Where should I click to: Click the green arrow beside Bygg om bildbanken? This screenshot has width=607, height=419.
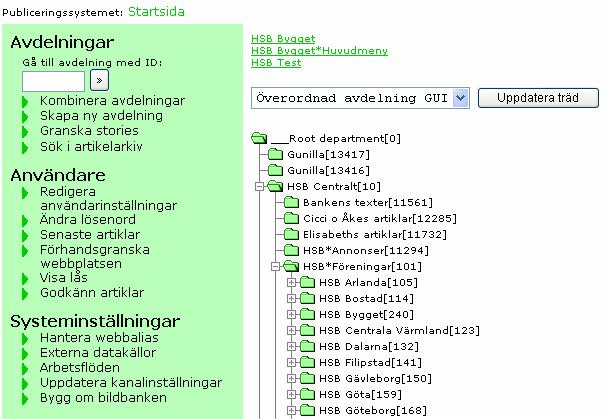tap(25, 399)
